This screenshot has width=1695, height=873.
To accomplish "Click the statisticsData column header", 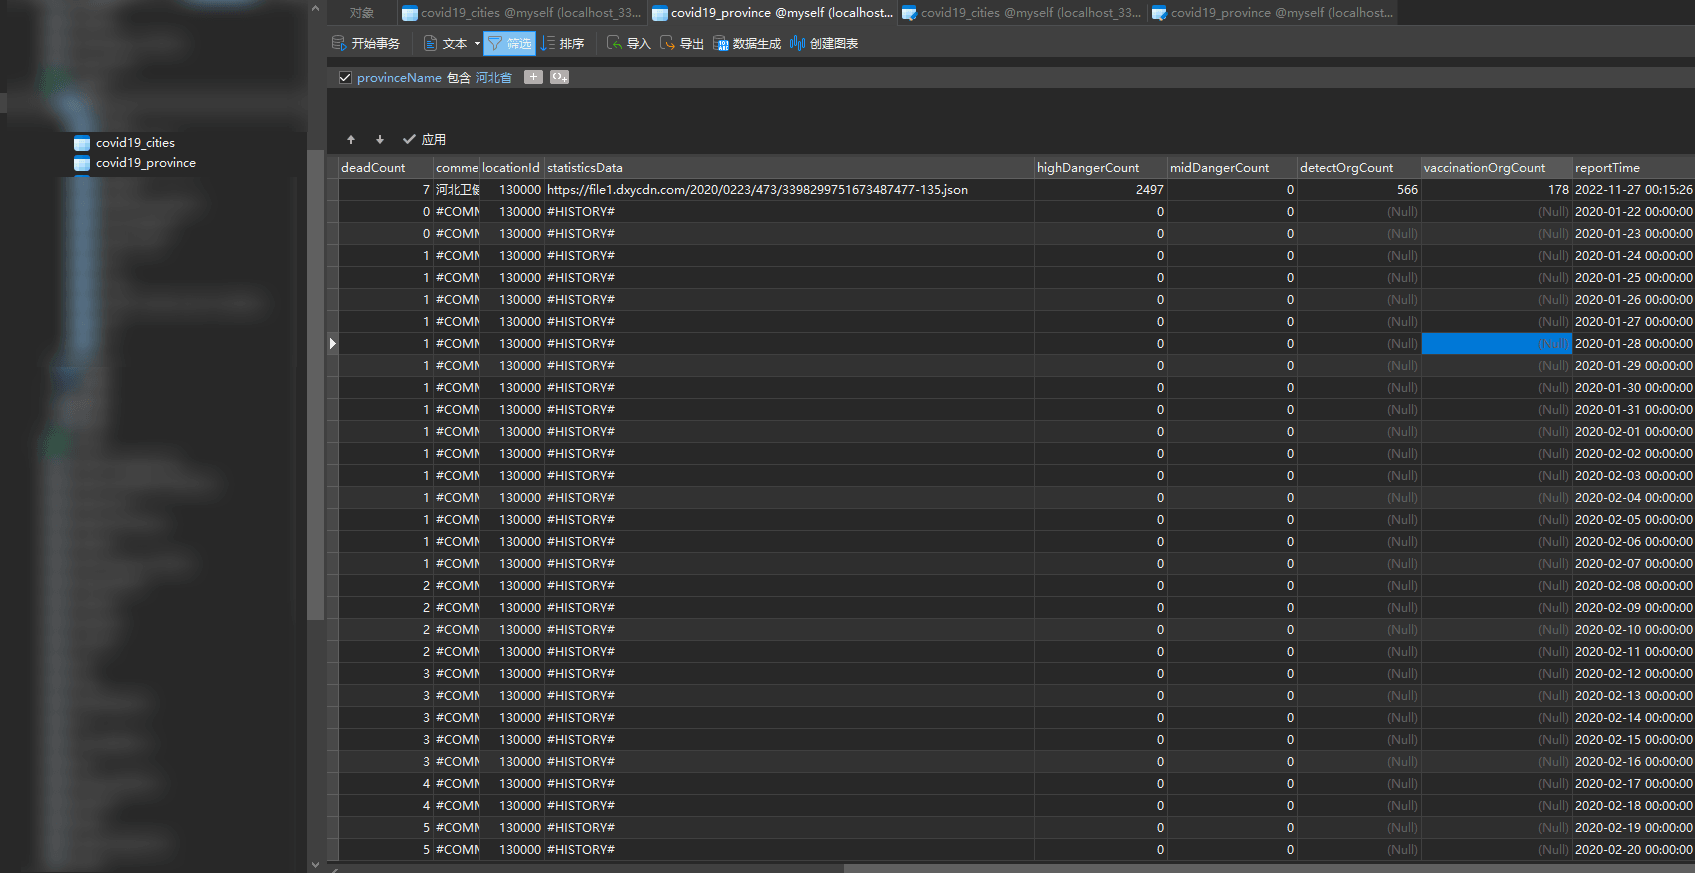I will (789, 168).
